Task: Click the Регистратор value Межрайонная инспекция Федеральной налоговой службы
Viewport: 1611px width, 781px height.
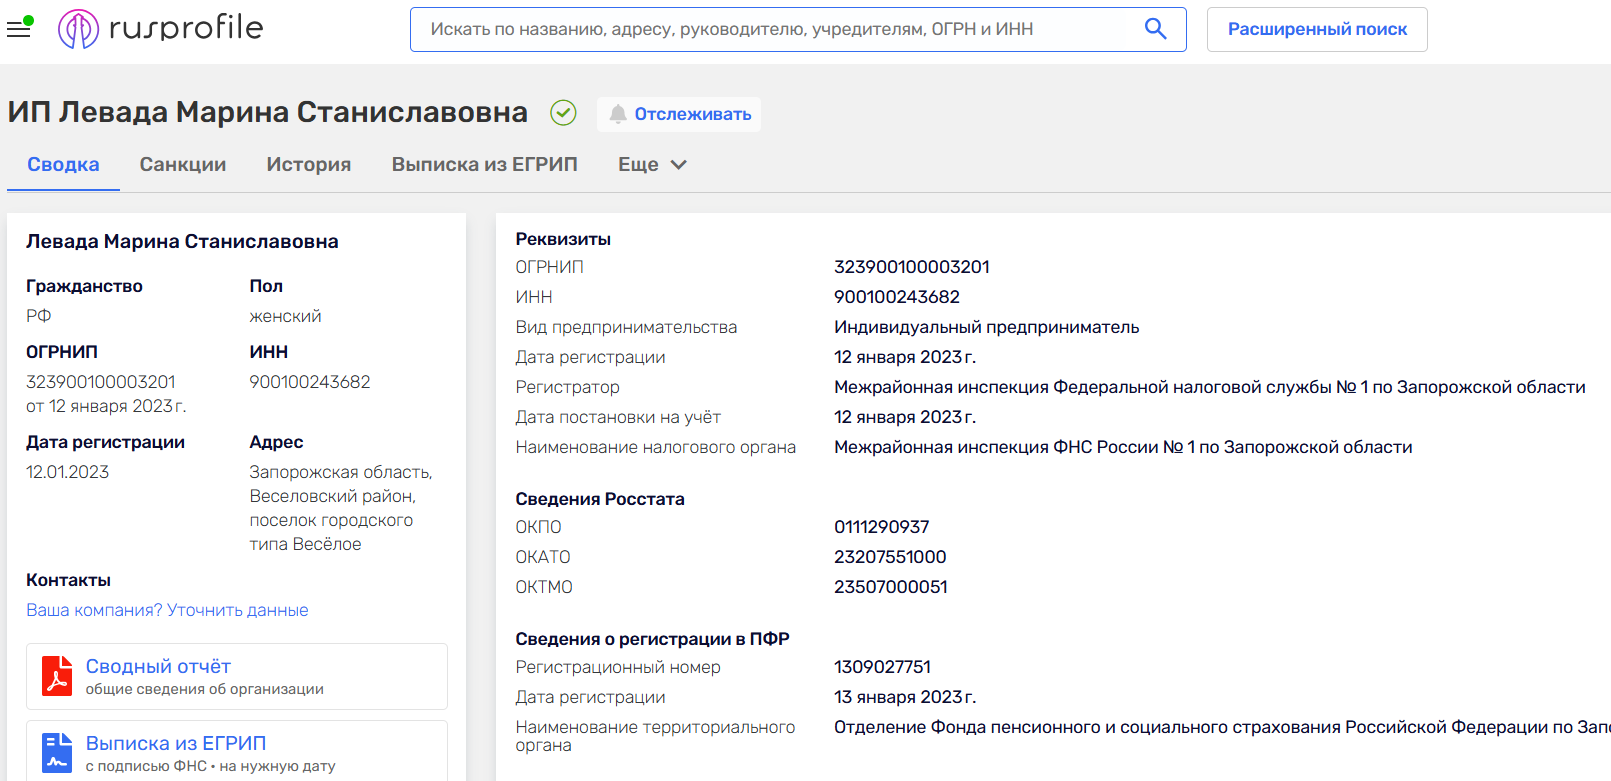Action: coord(1210,387)
